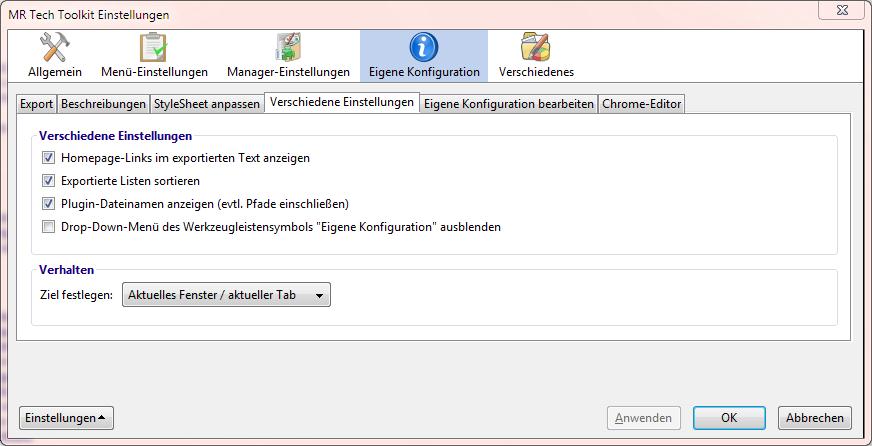Expand the Einstellungen menu button
Image resolution: width=872 pixels, height=446 pixels.
pos(66,418)
